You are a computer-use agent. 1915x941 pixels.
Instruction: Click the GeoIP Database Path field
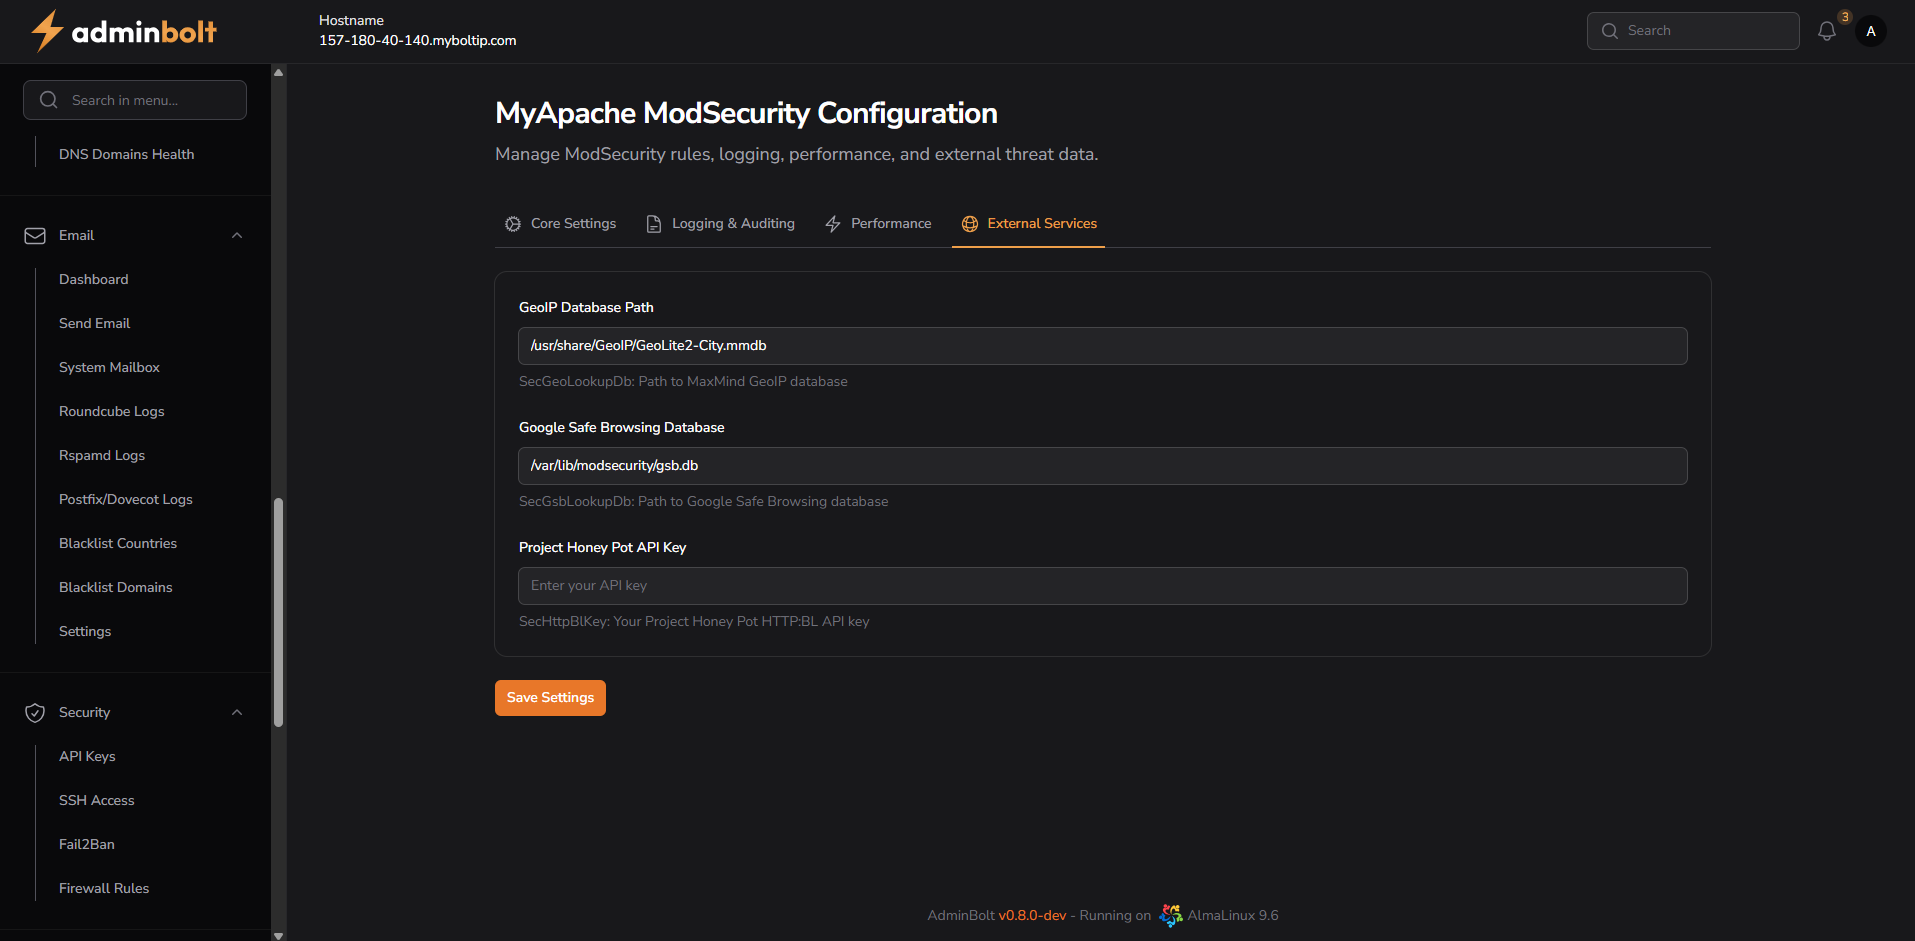pyautogui.click(x=1102, y=346)
